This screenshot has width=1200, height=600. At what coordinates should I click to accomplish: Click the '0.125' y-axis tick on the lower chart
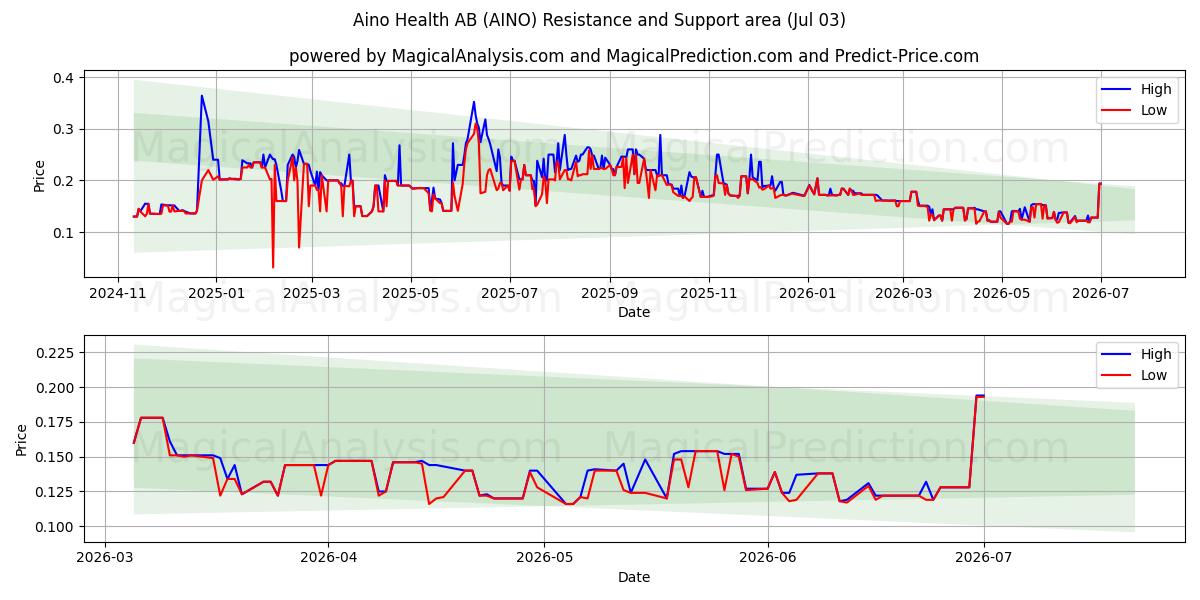(55, 492)
